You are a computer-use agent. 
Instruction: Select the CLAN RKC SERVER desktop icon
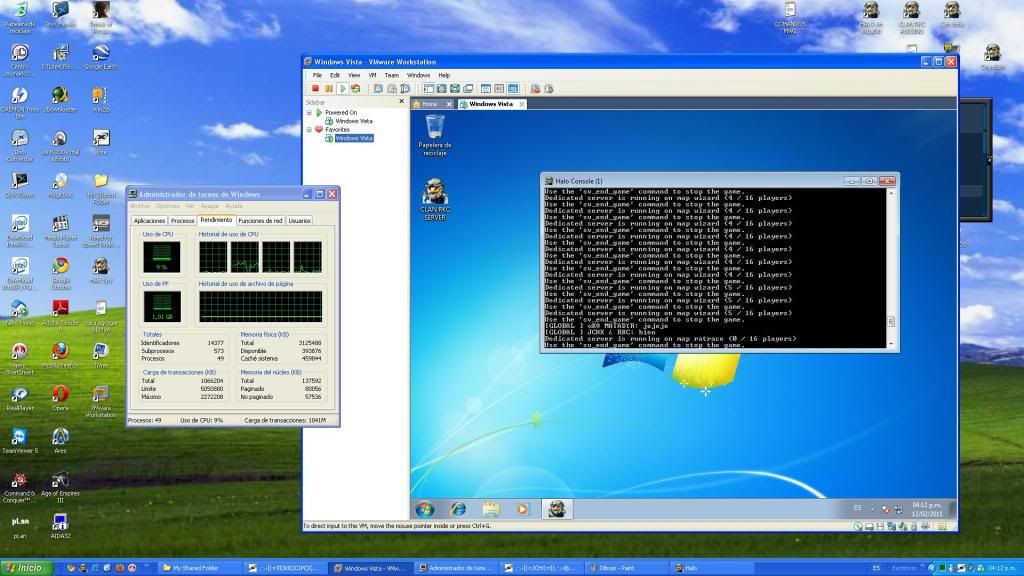pos(435,199)
